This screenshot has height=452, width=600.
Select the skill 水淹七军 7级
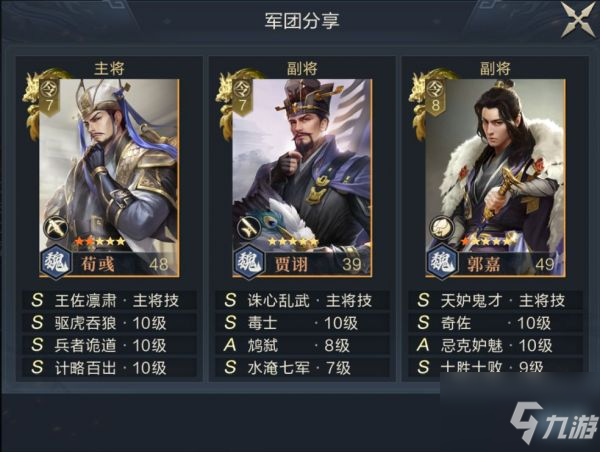pos(303,368)
